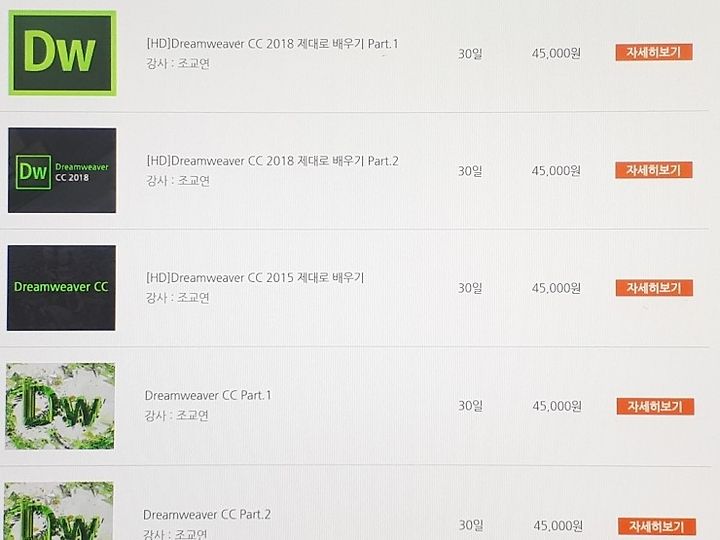View details for CC 2018 Part.1 via 자세히보기
Viewport: 720px width, 540px height.
point(654,52)
